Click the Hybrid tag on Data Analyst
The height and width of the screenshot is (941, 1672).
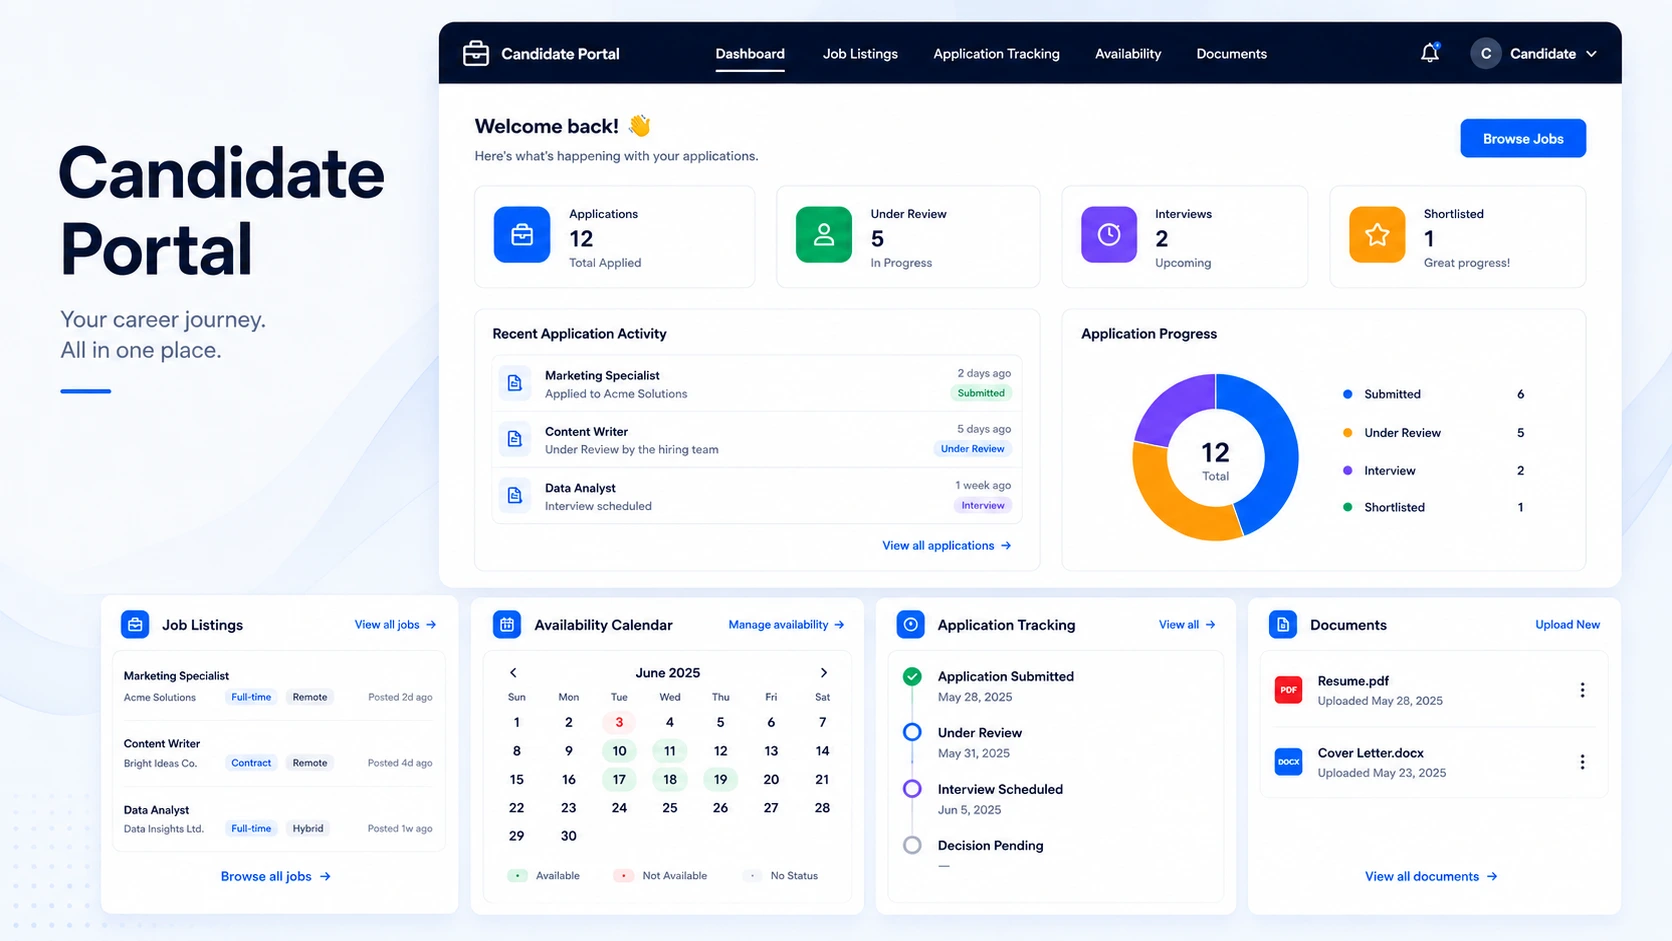click(308, 829)
